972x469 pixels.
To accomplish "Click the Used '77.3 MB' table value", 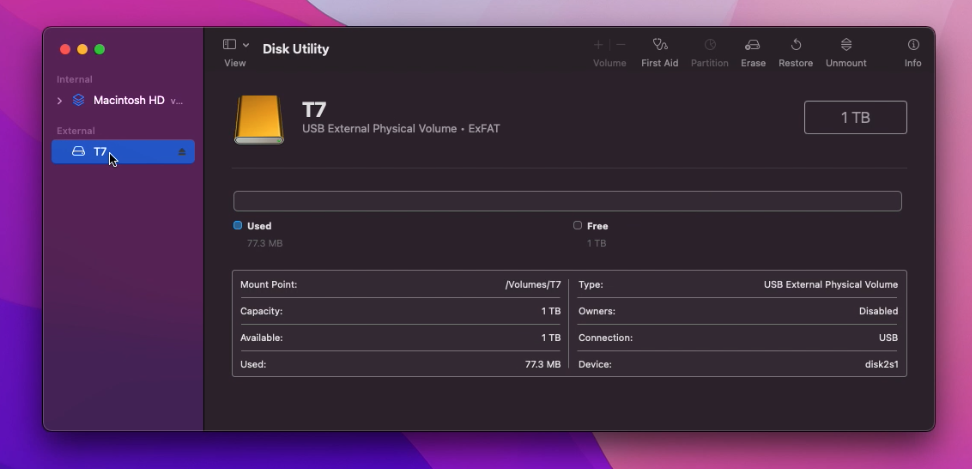I will point(543,364).
